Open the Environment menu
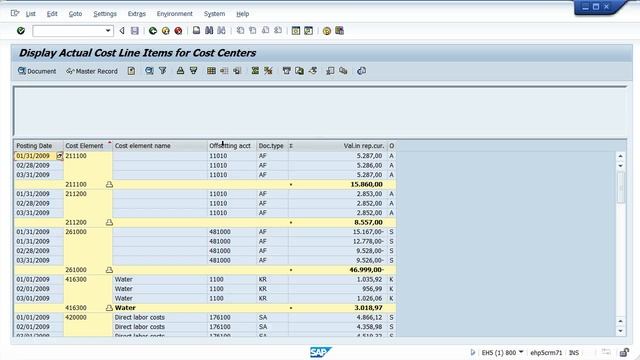Viewport: 640px width, 360px height. coord(174,14)
